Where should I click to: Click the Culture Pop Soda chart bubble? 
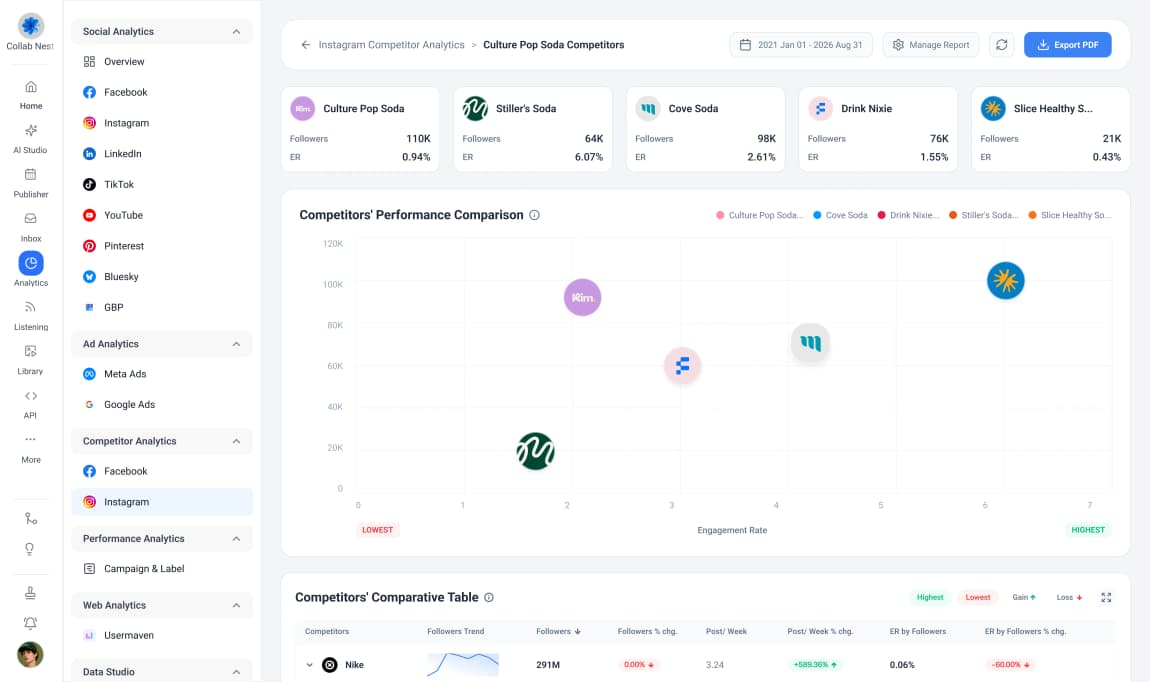tap(582, 297)
